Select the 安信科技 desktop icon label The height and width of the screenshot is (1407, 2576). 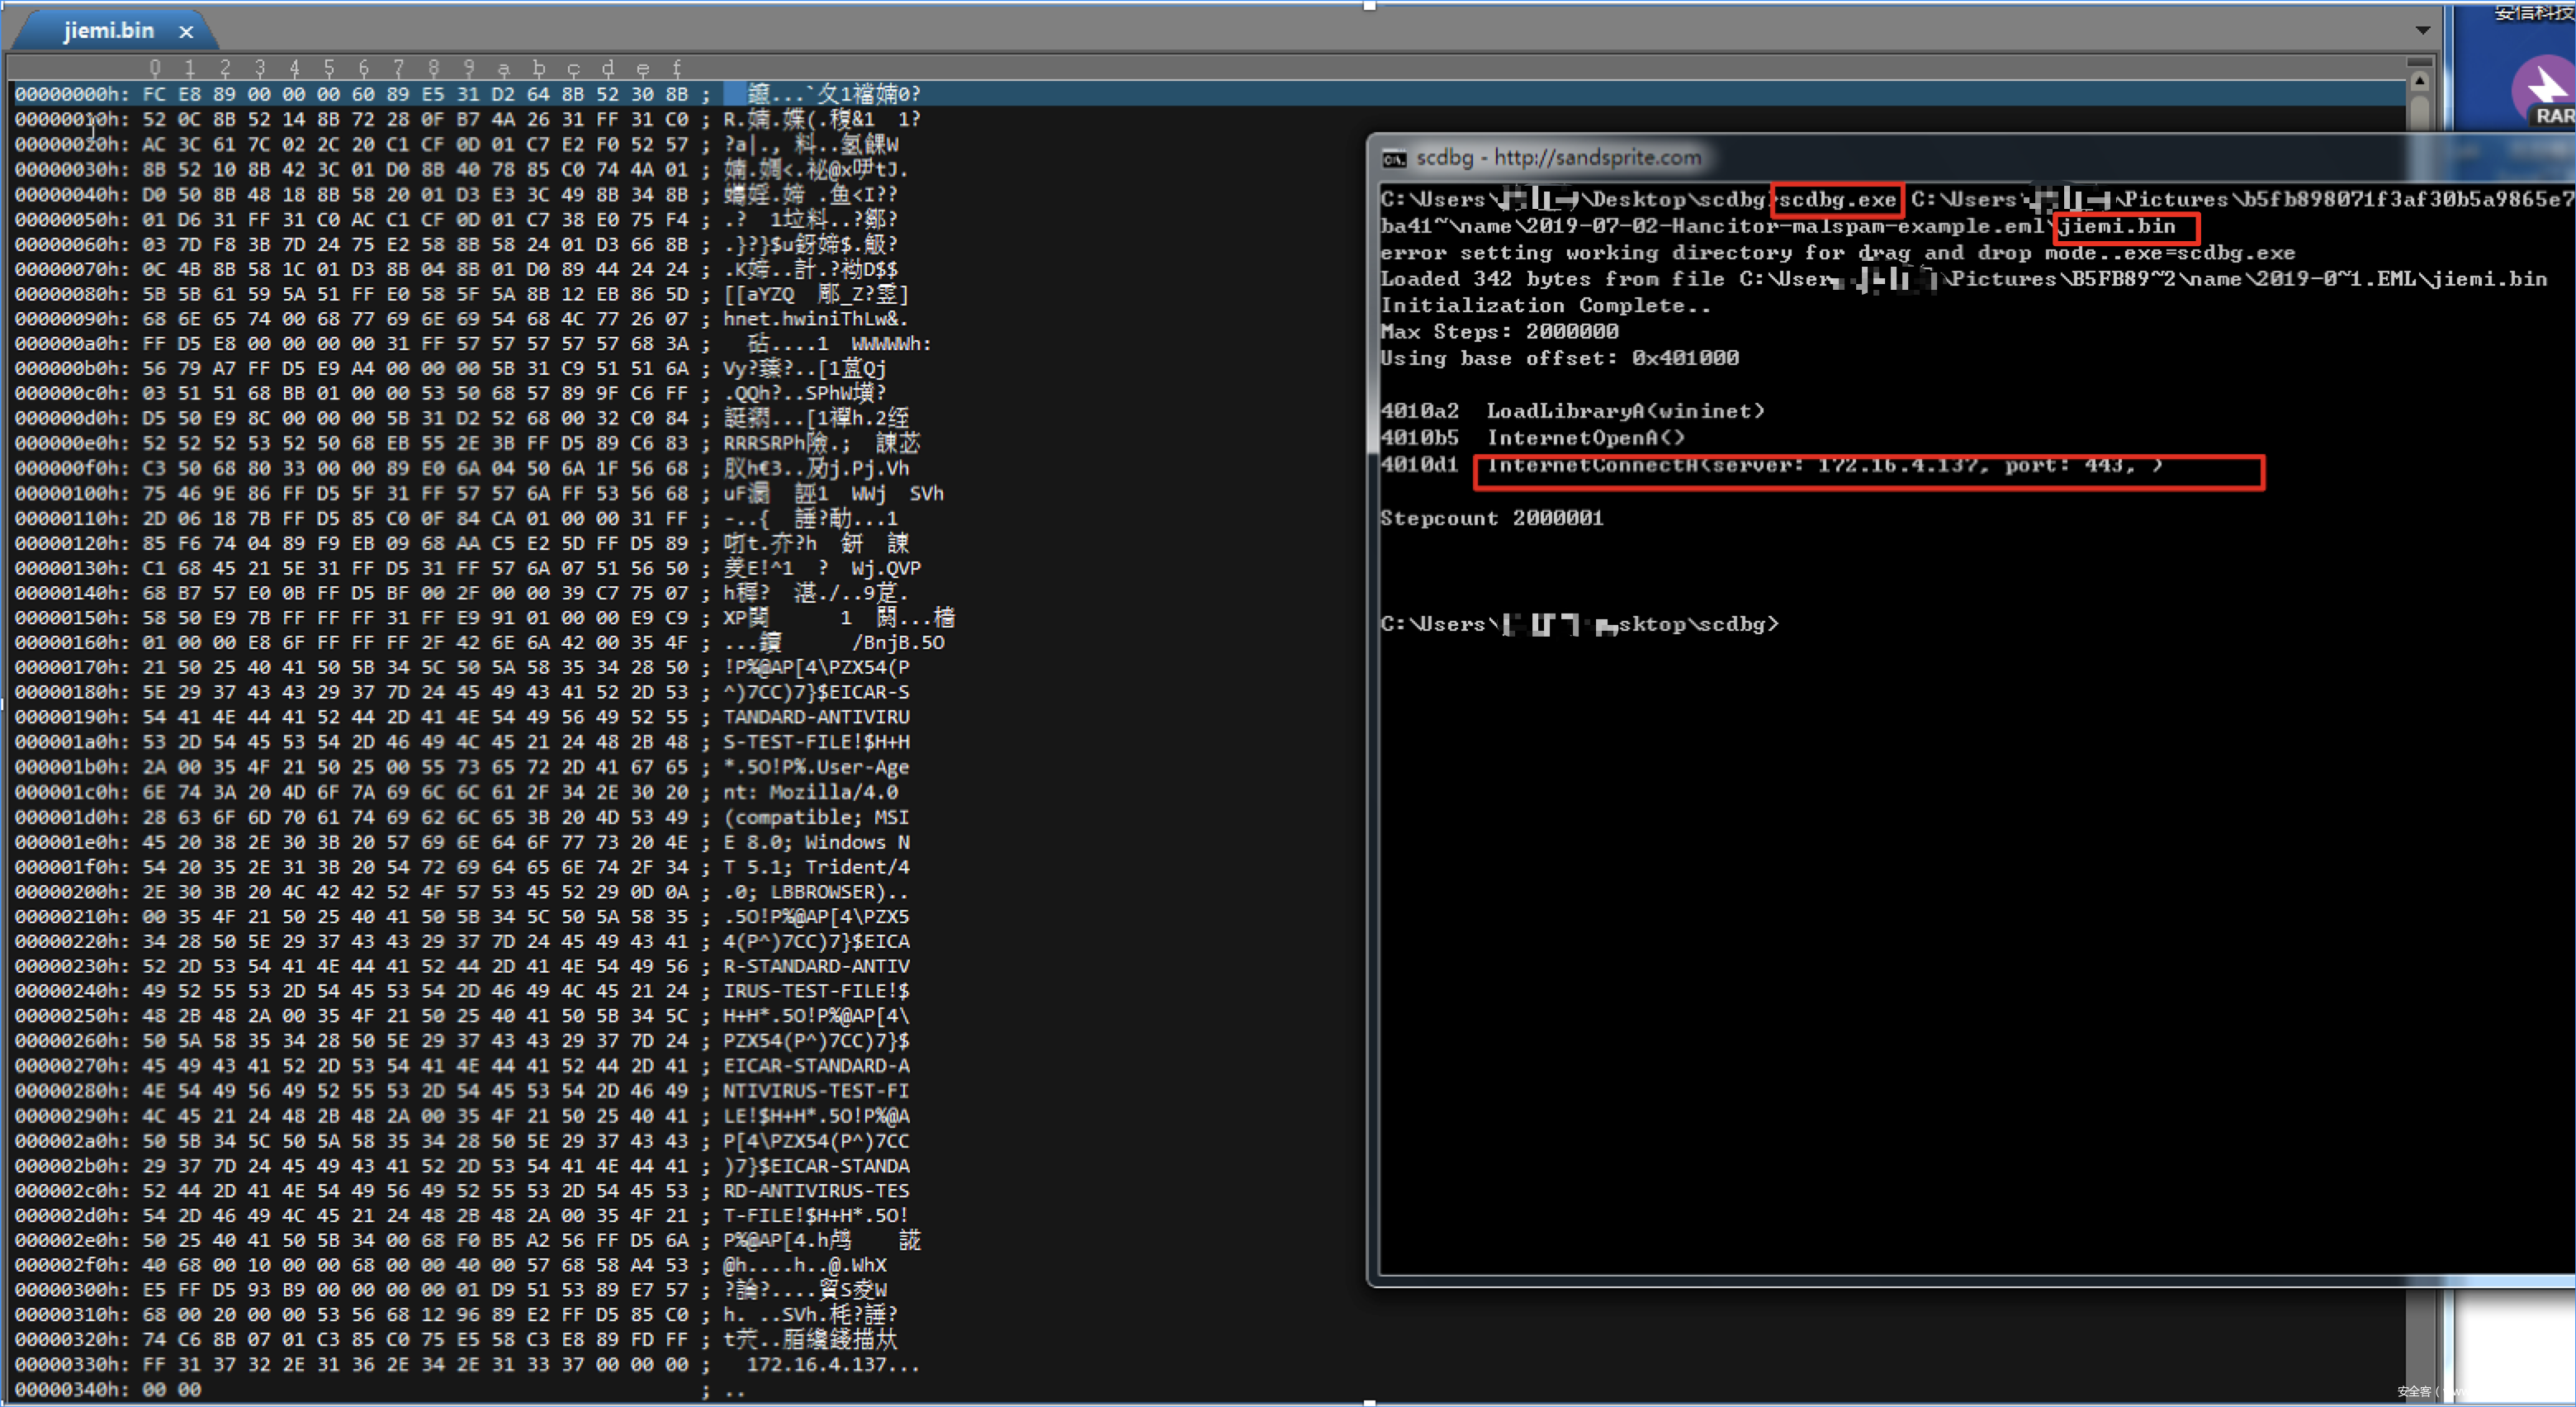tap(2535, 12)
